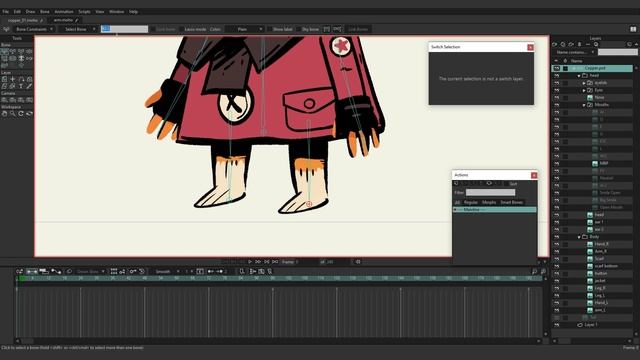Collapse the Mouths switch layer
This screenshot has width=640, height=360.
[584, 105]
